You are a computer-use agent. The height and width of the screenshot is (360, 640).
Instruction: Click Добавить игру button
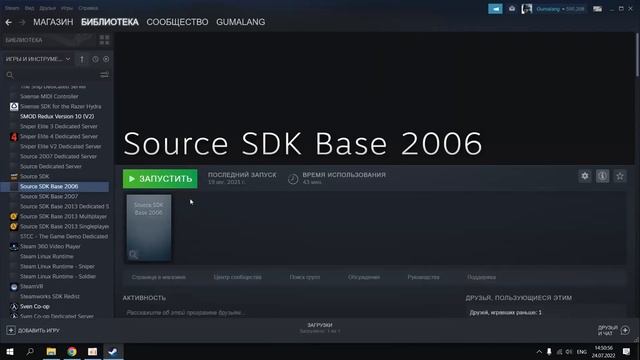click(33, 330)
